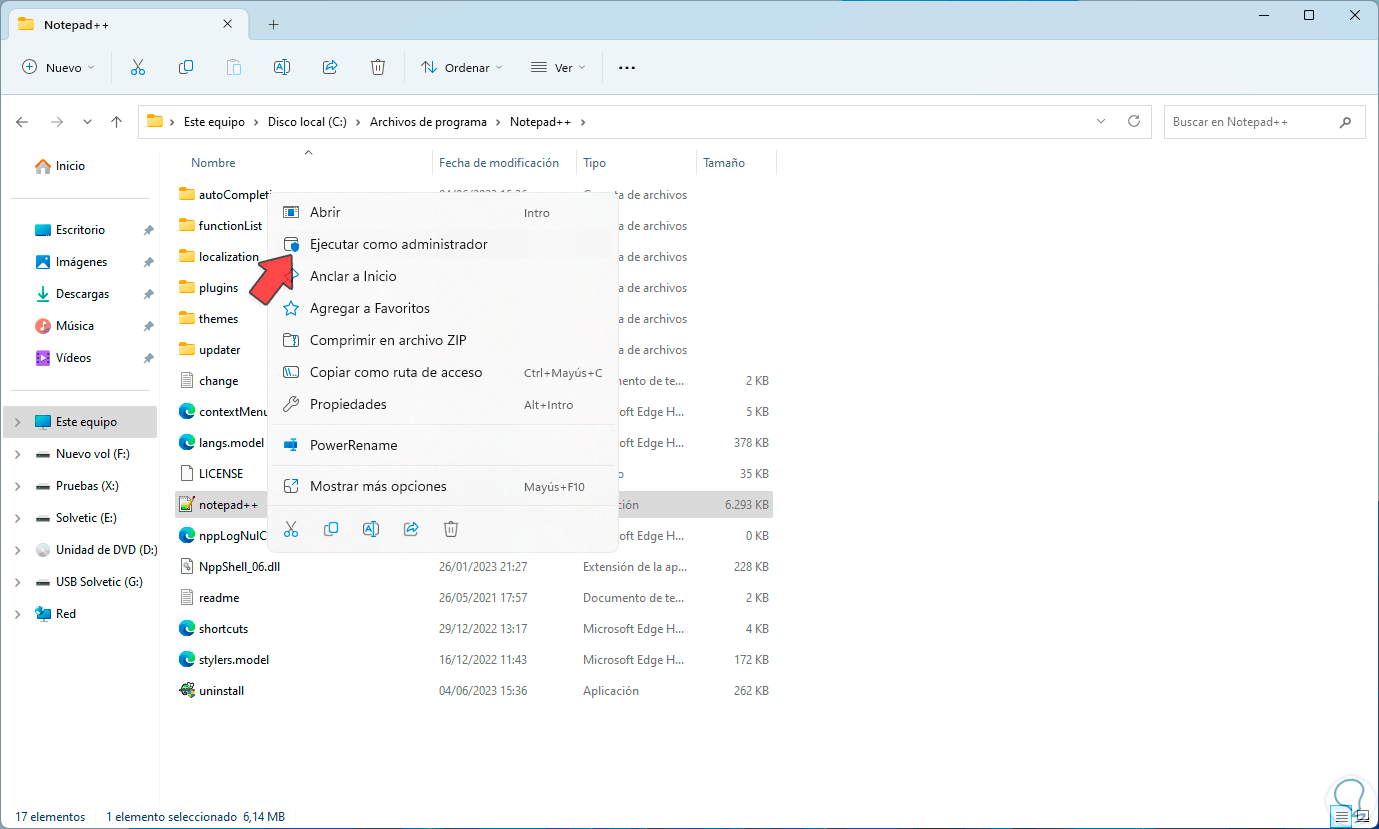Select the readme text document
This screenshot has width=1379, height=829.
[219, 598]
